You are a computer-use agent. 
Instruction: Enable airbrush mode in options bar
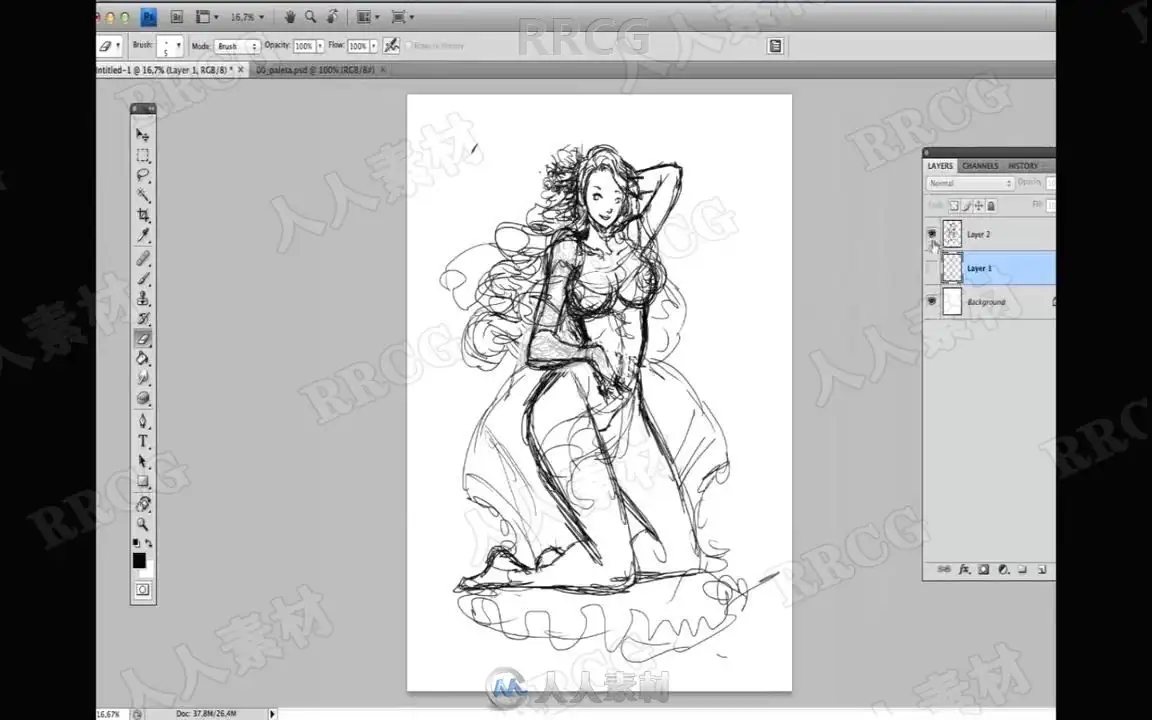point(391,46)
